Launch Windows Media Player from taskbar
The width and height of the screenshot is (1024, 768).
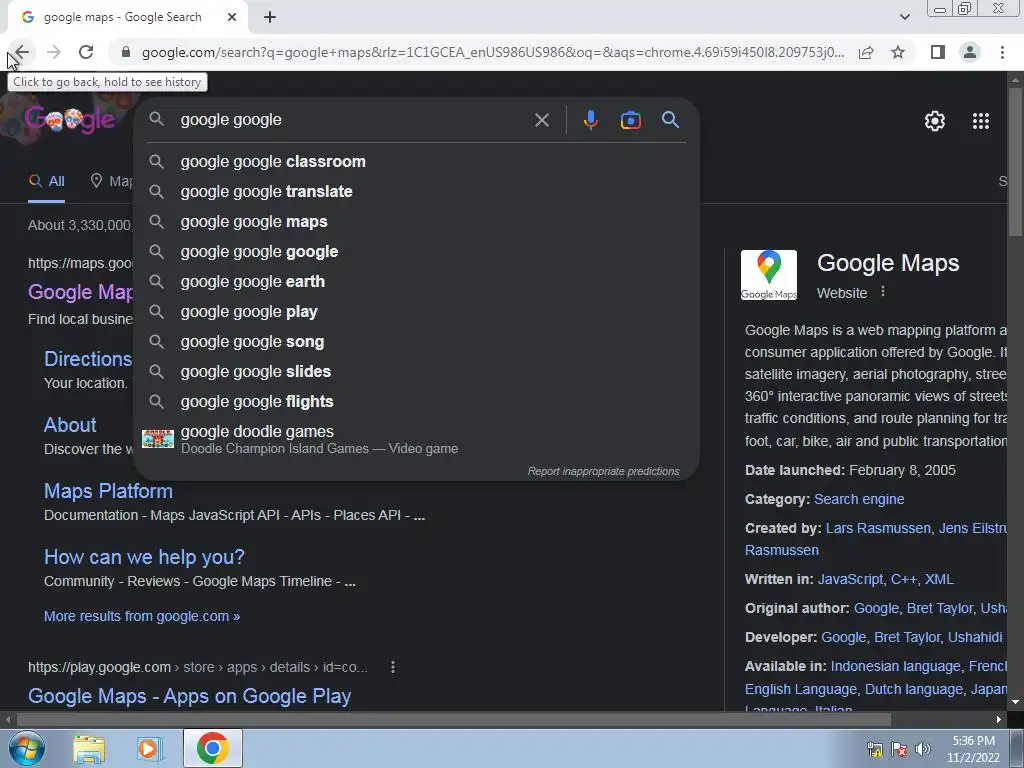pos(149,749)
